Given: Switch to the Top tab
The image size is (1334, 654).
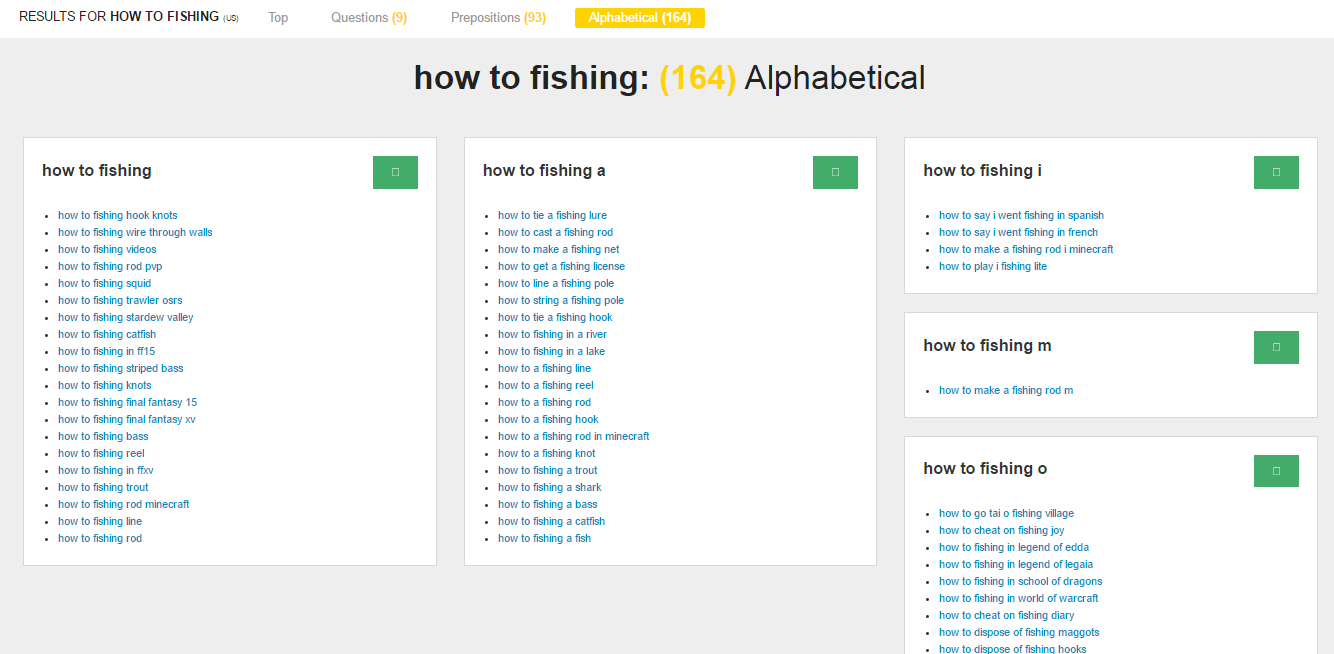Looking at the screenshot, I should [x=278, y=18].
